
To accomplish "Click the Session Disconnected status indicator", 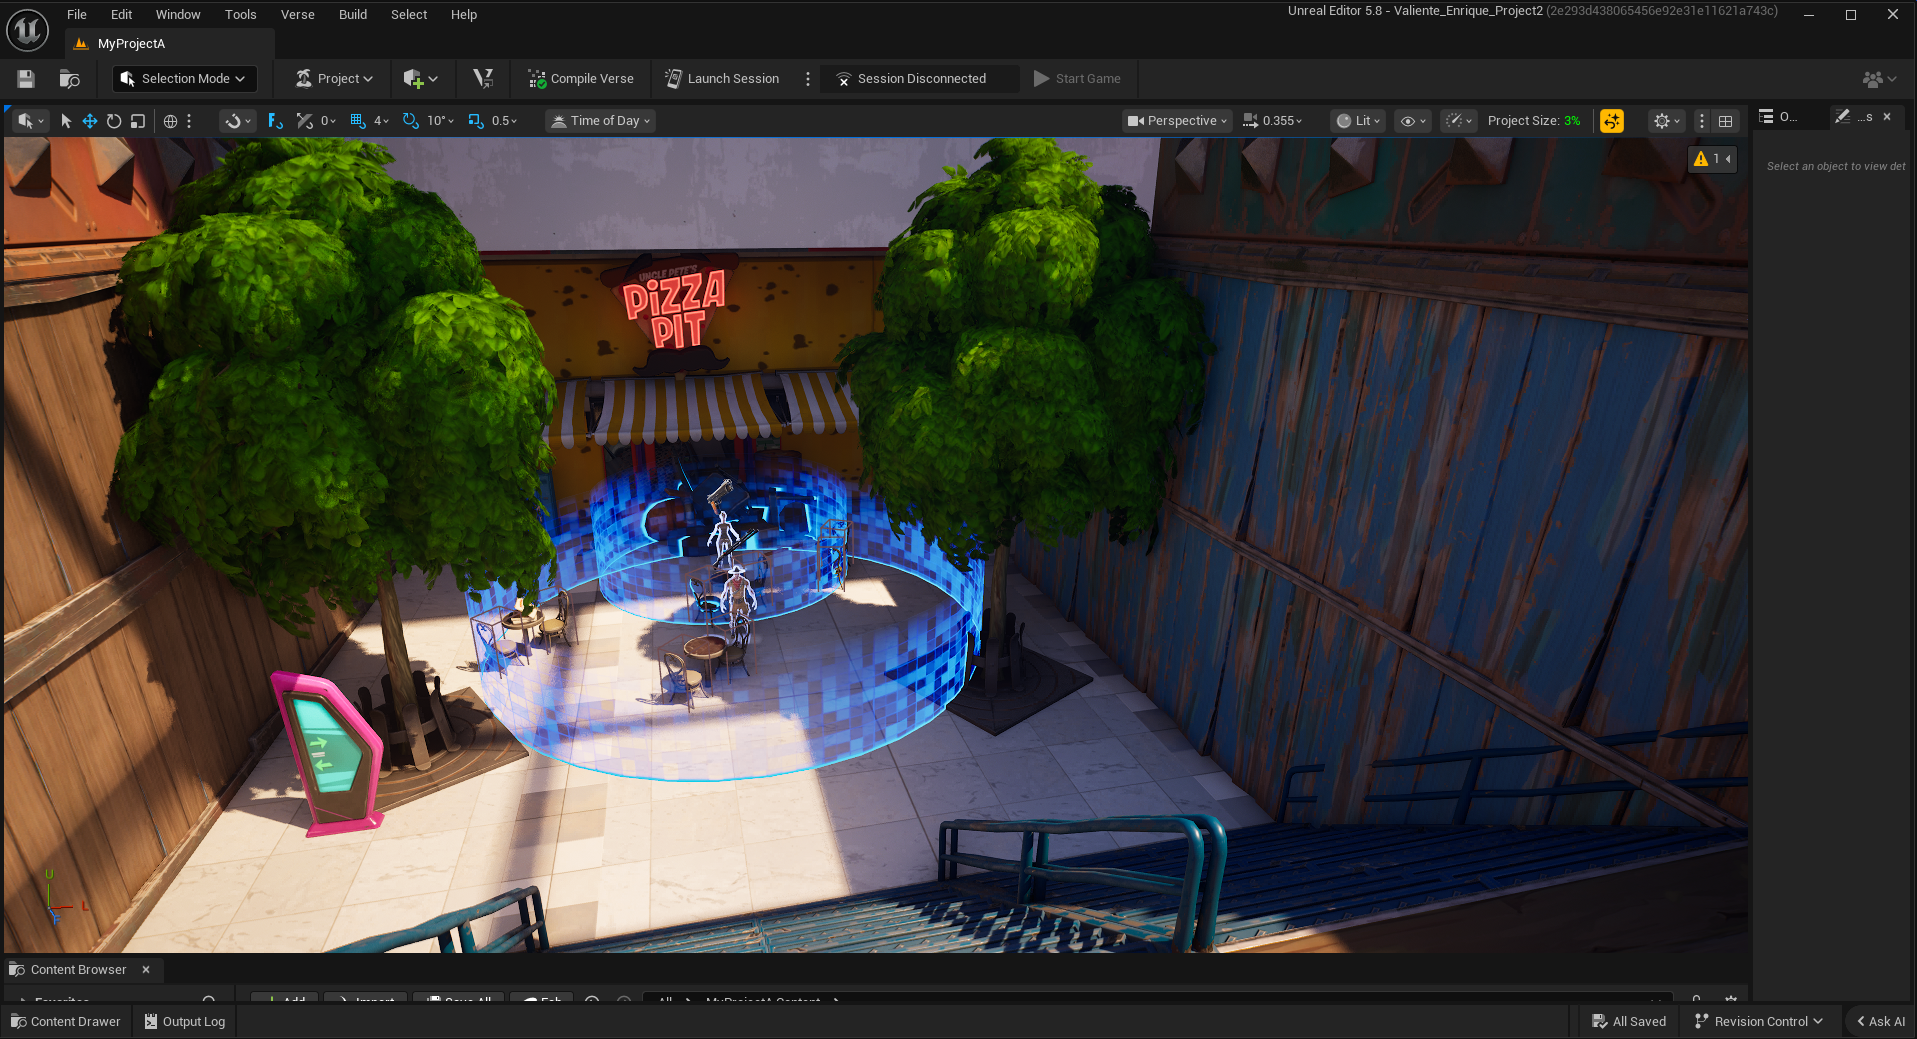I will click(x=920, y=79).
